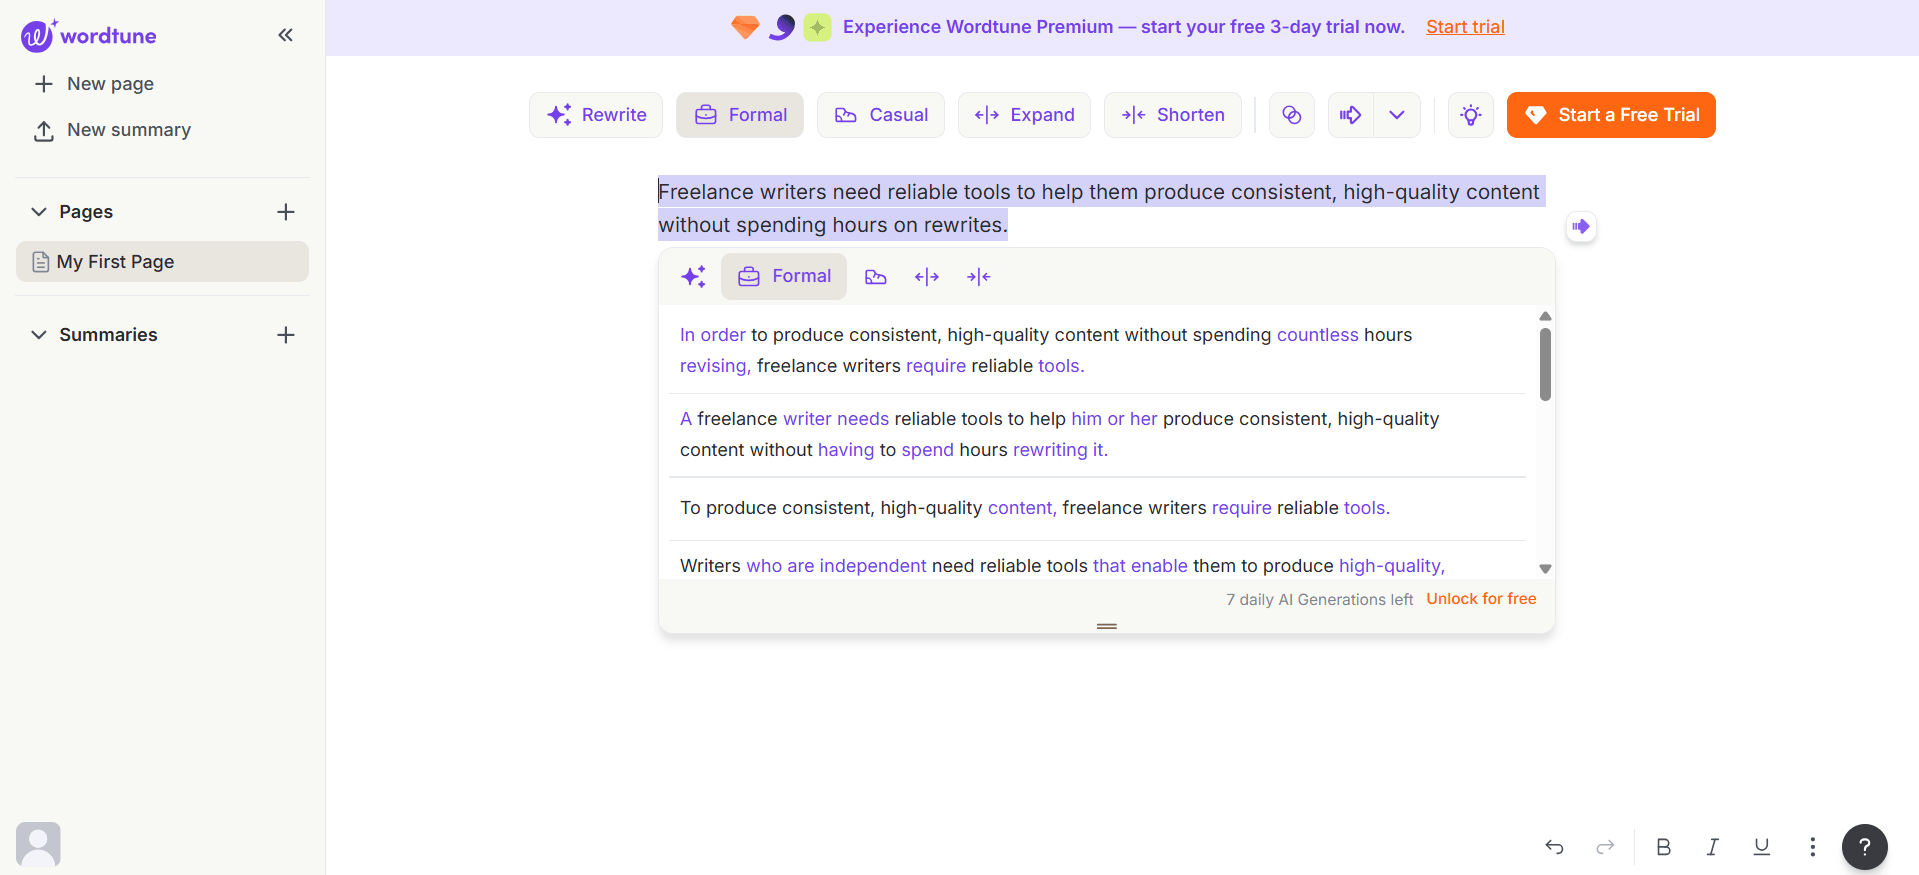Toggle bold formatting
This screenshot has height=875, width=1919.
(x=1663, y=847)
